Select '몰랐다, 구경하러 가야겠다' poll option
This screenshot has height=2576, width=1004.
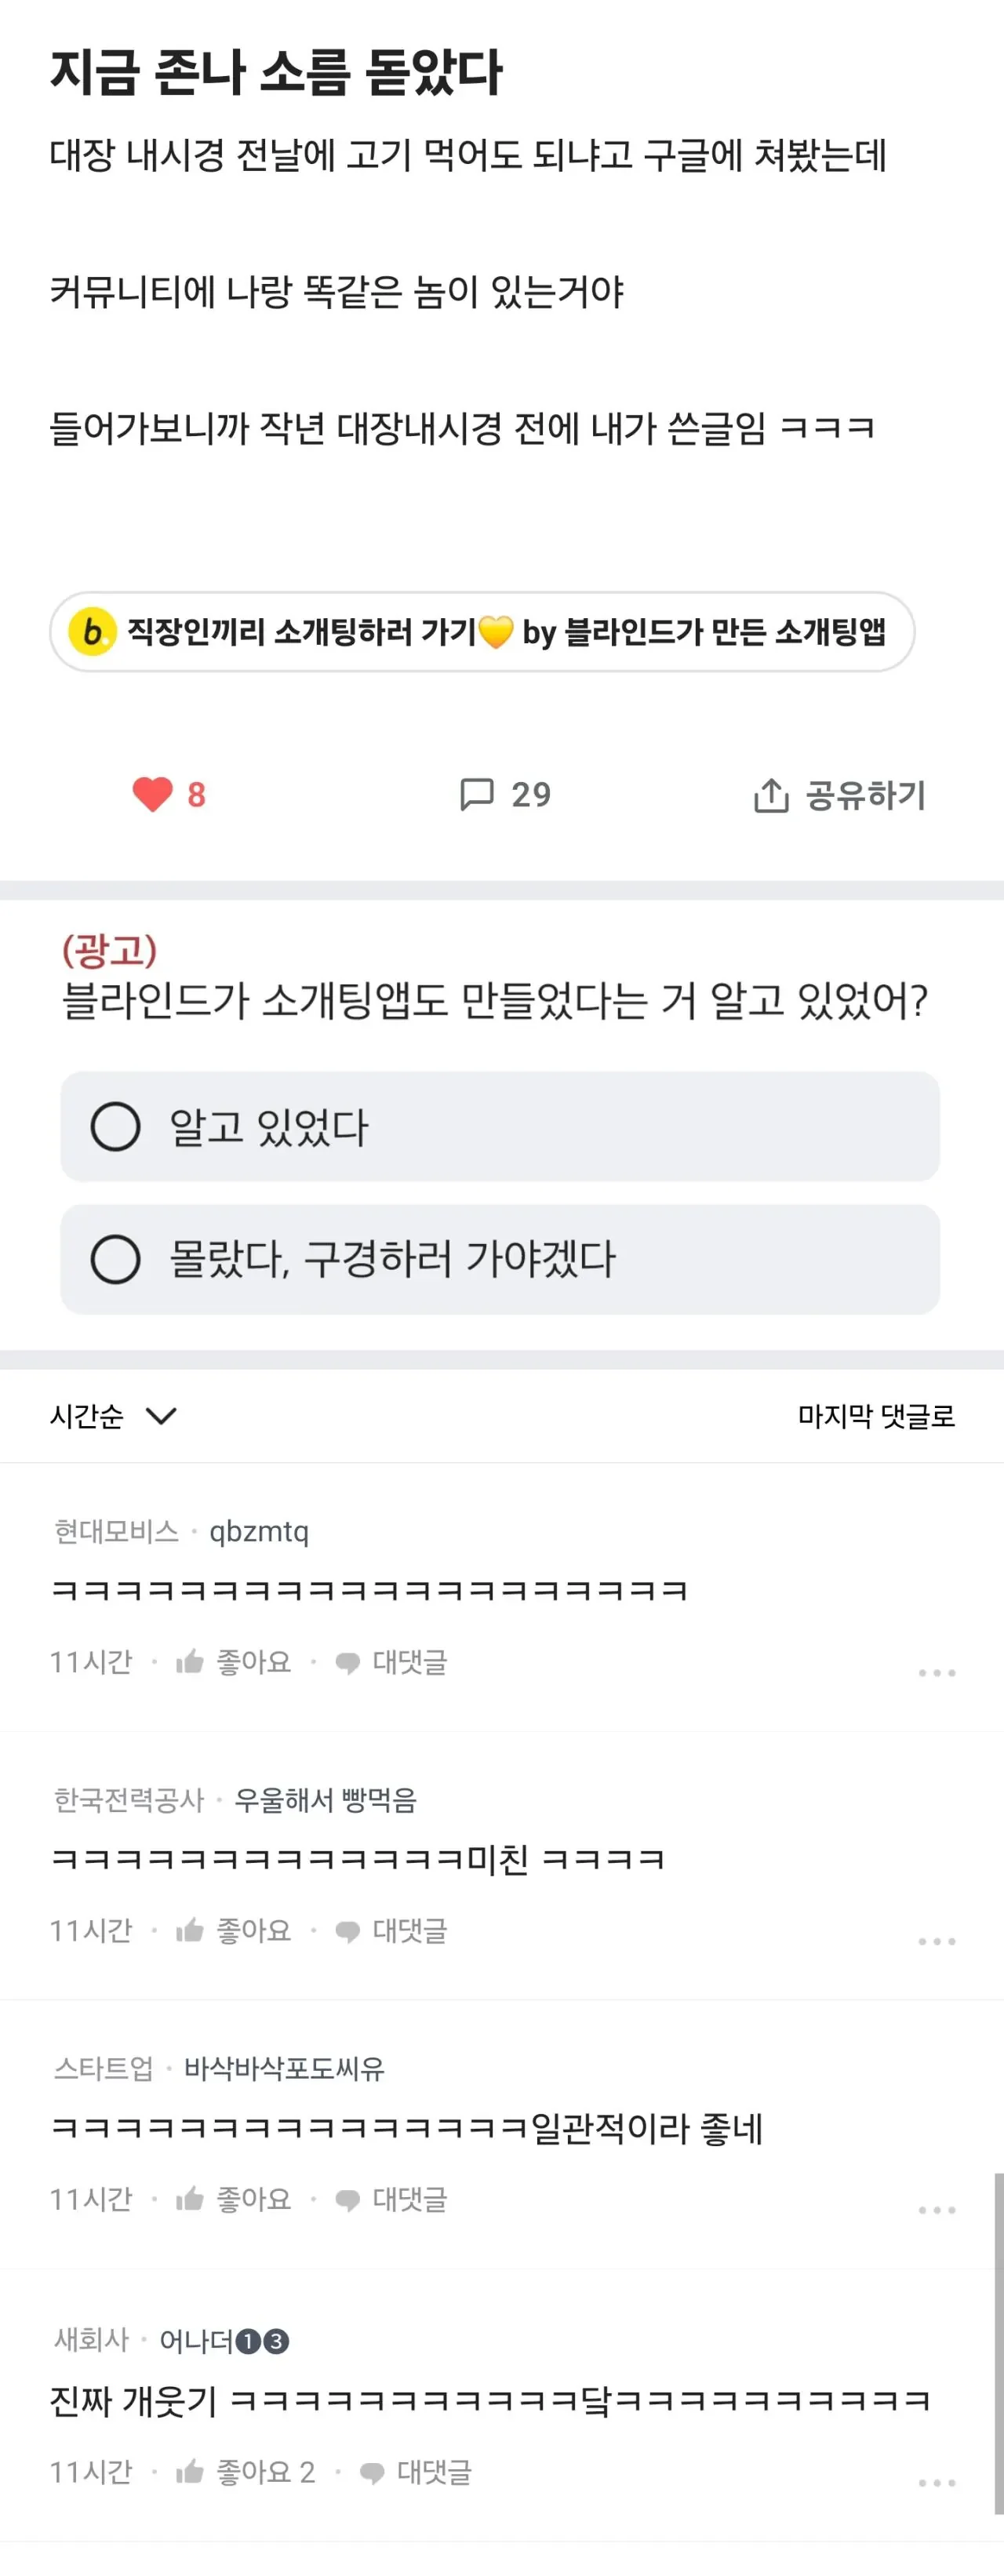point(116,1259)
